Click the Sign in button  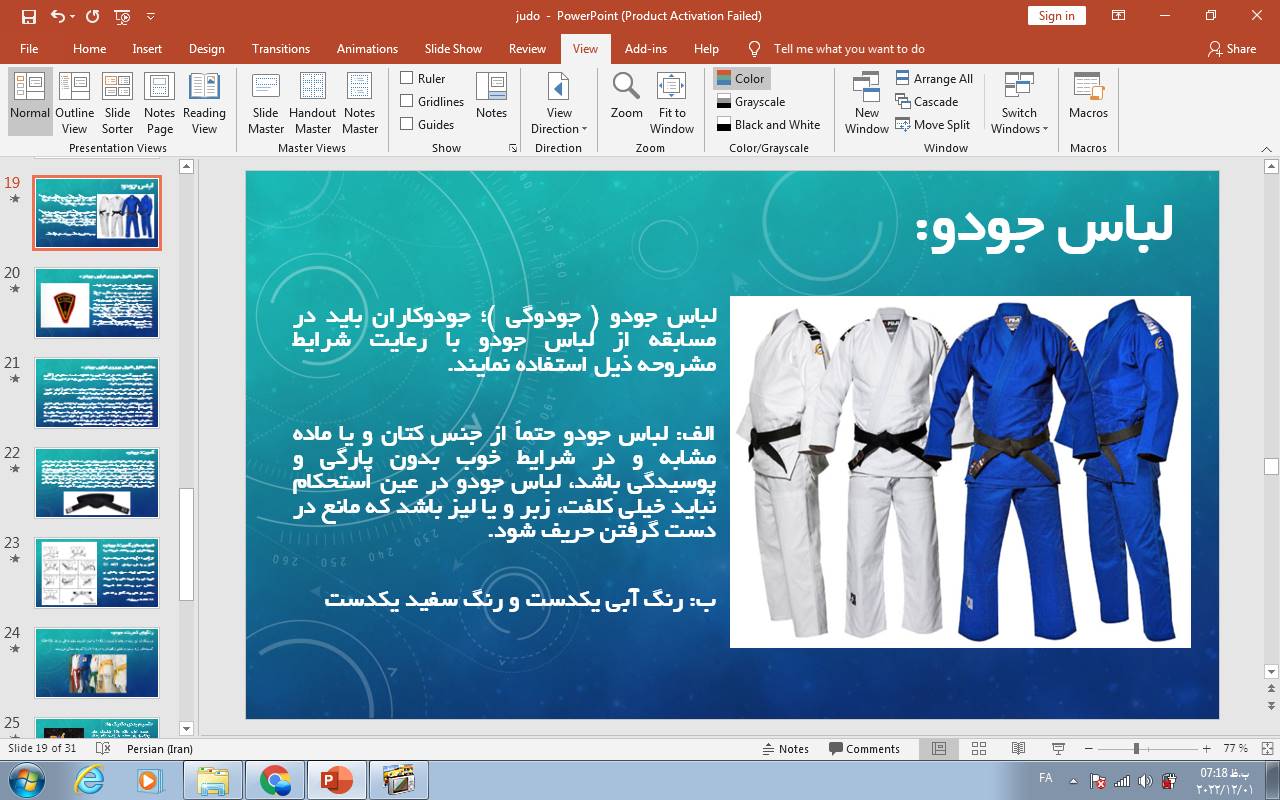[x=1056, y=15]
